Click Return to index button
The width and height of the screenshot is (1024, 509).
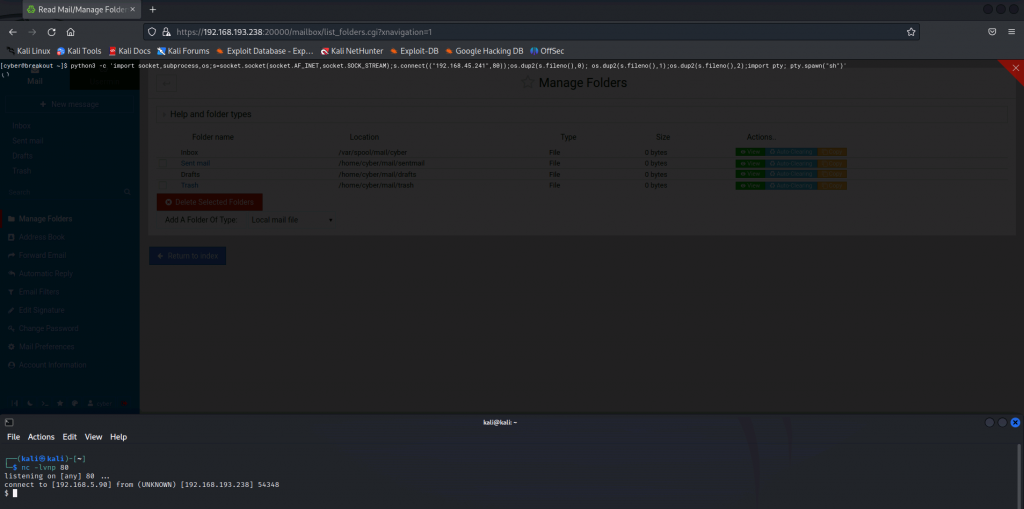pos(187,255)
